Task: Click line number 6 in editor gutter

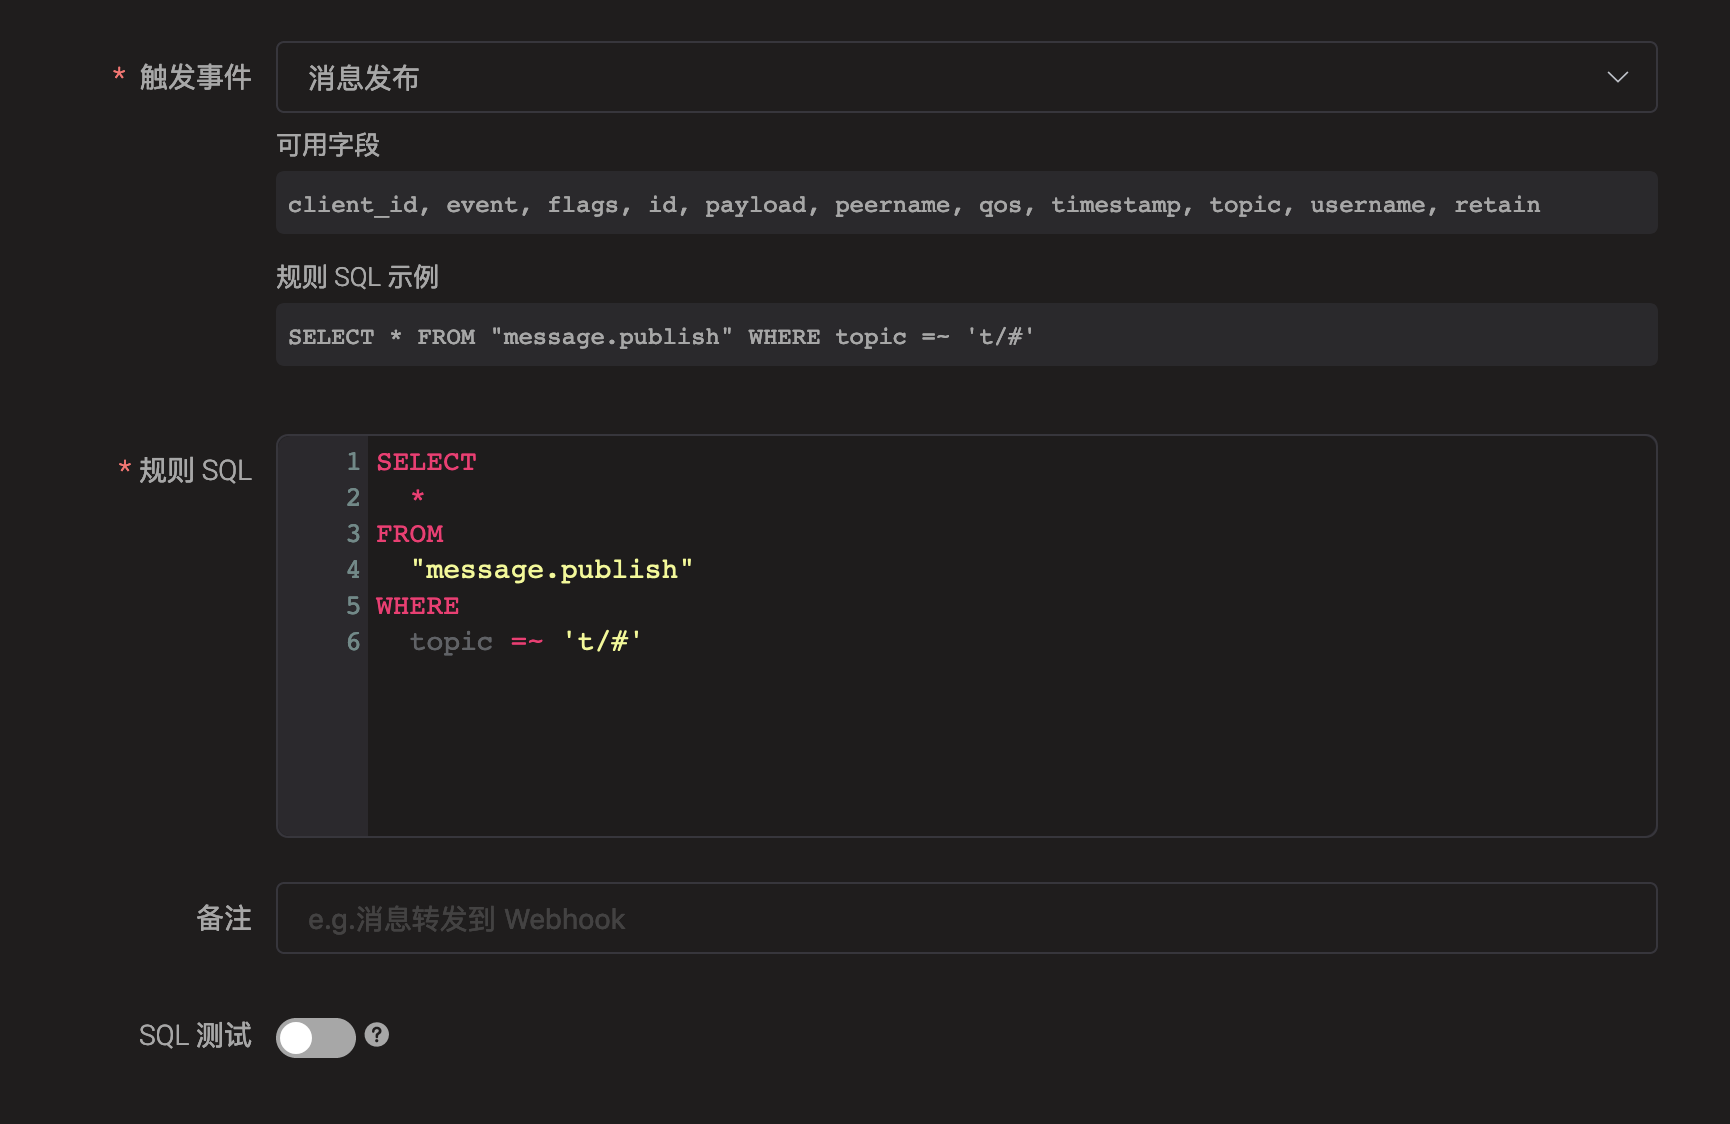Action: tap(352, 642)
